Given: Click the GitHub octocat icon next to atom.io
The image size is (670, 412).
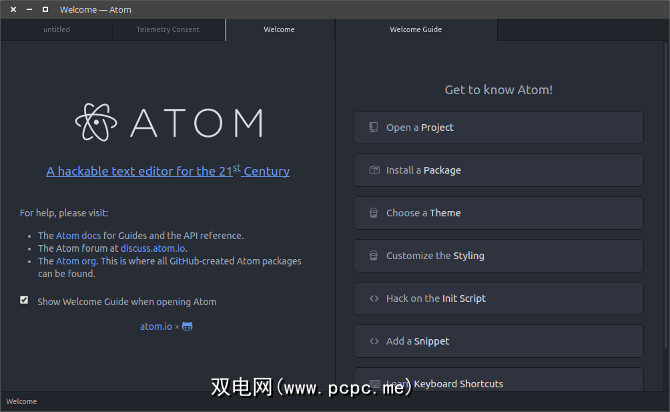Looking at the screenshot, I should pos(187,326).
